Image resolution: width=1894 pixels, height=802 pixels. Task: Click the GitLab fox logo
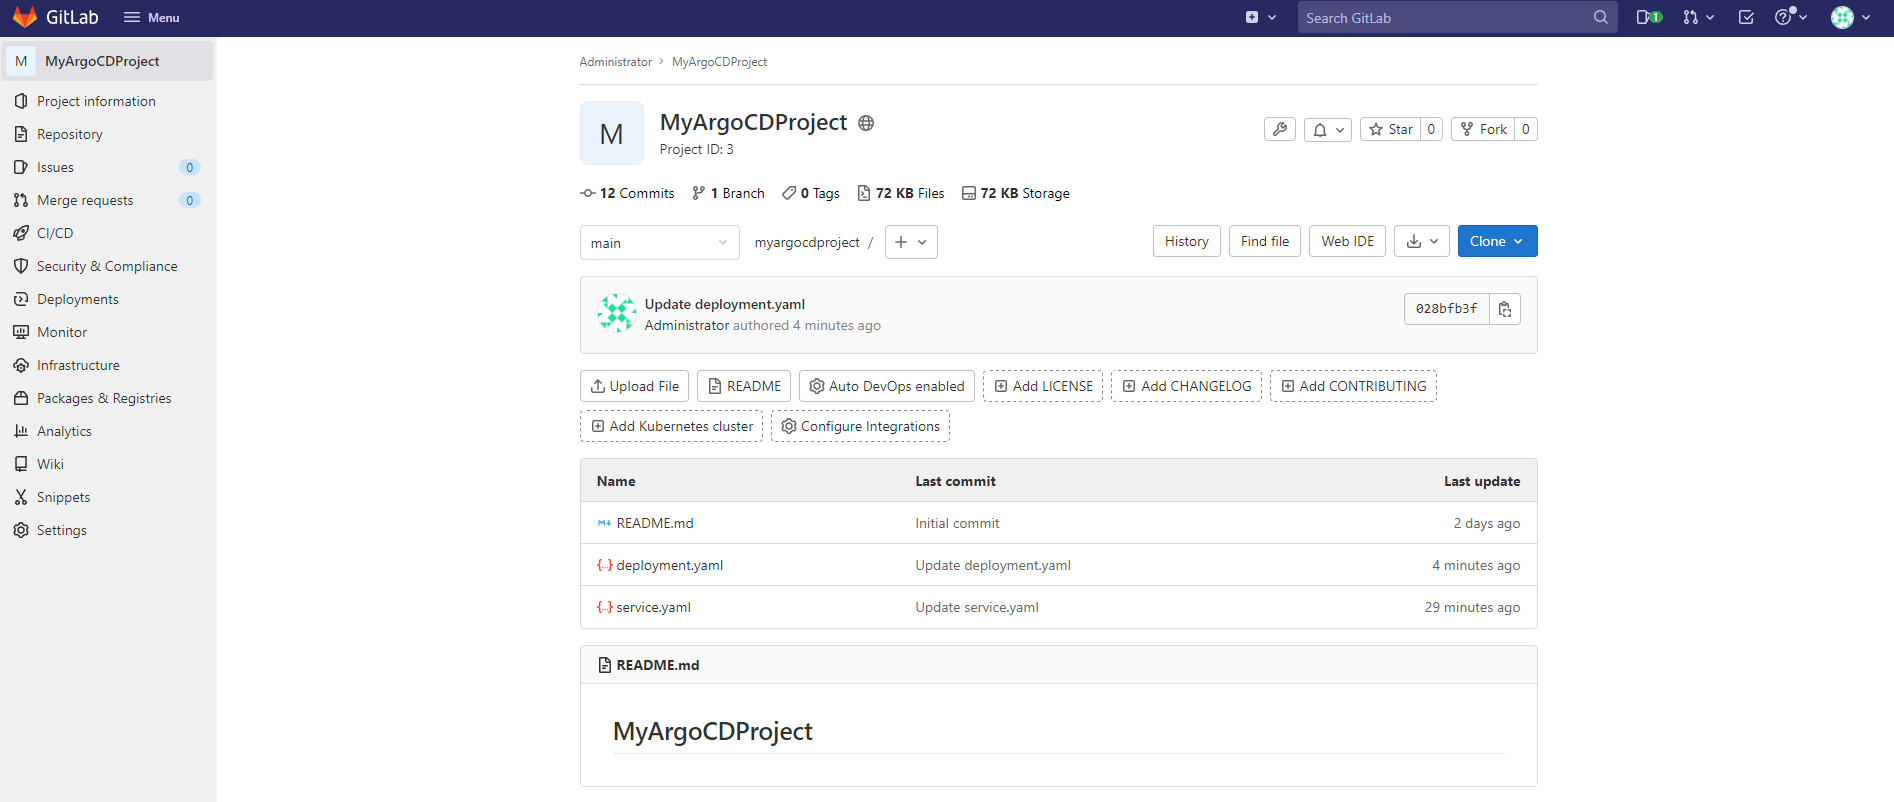tap(25, 17)
